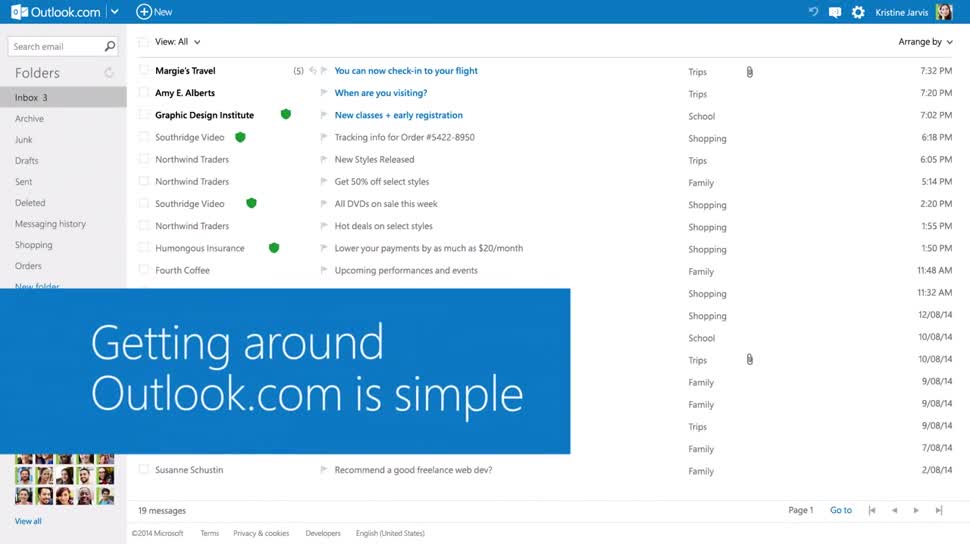Open the Deleted folder
970x544 pixels.
30,202
